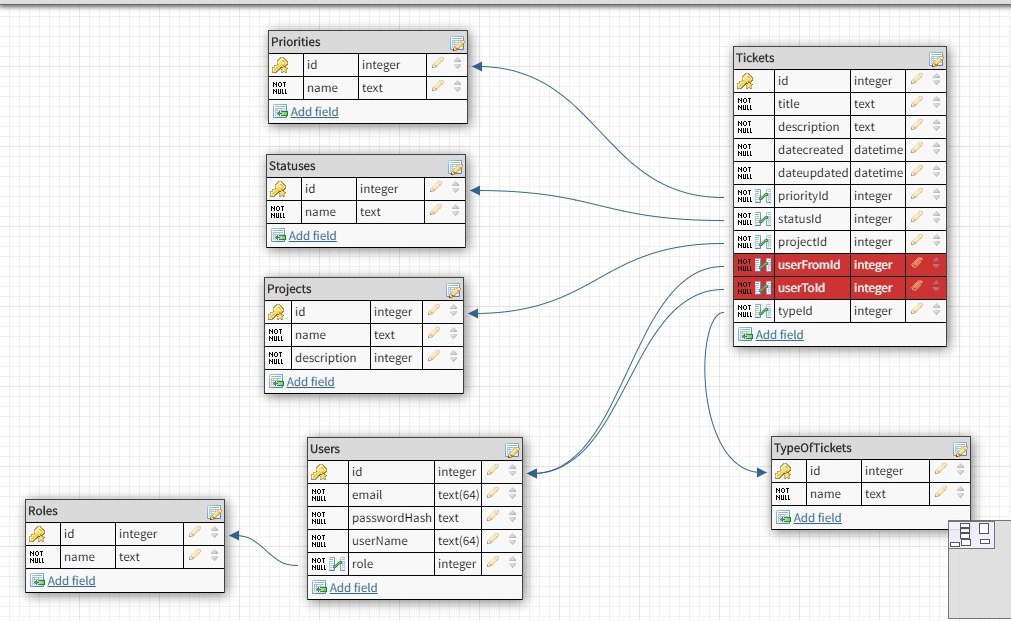The height and width of the screenshot is (621, 1011).
Task: Select passwordHash field name in Users
Action: [x=391, y=518]
